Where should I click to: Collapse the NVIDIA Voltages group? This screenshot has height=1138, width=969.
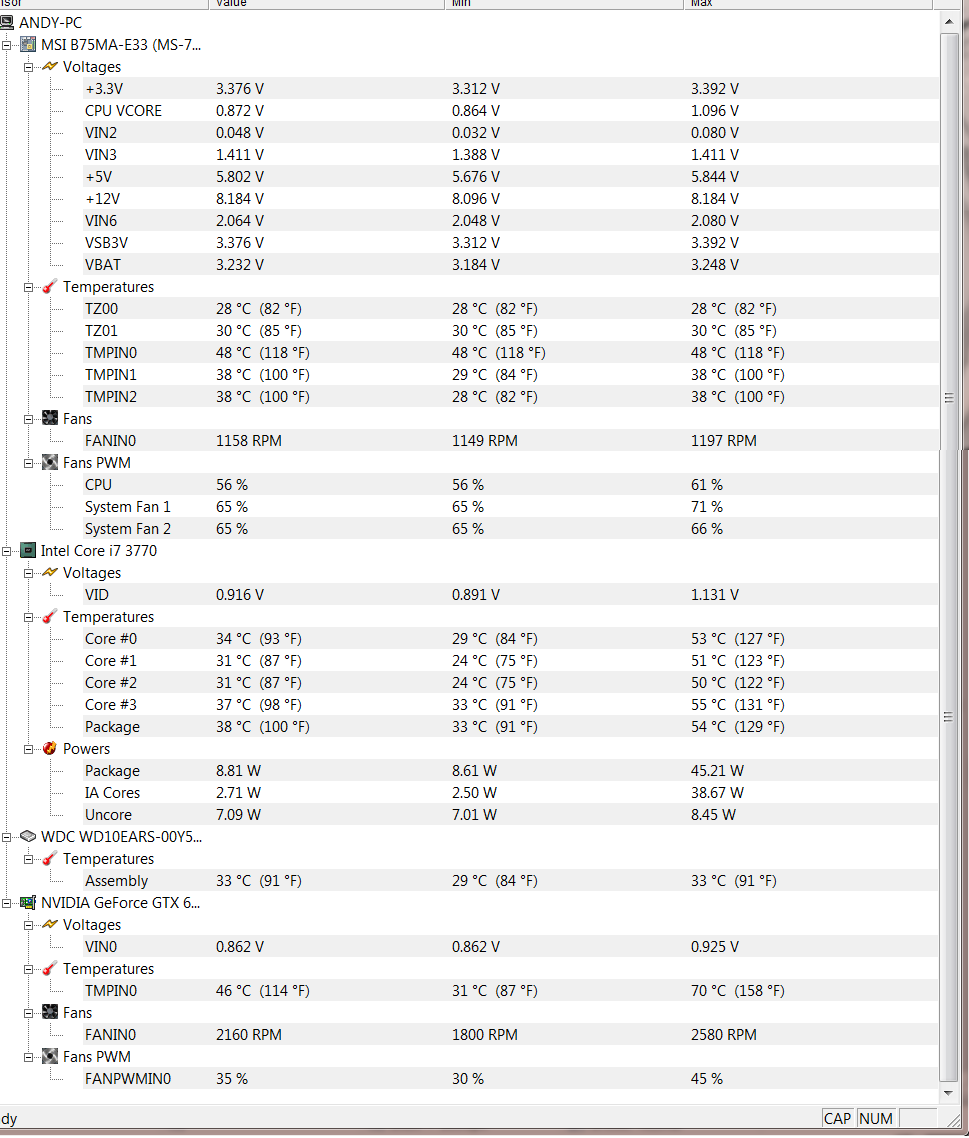coord(28,925)
